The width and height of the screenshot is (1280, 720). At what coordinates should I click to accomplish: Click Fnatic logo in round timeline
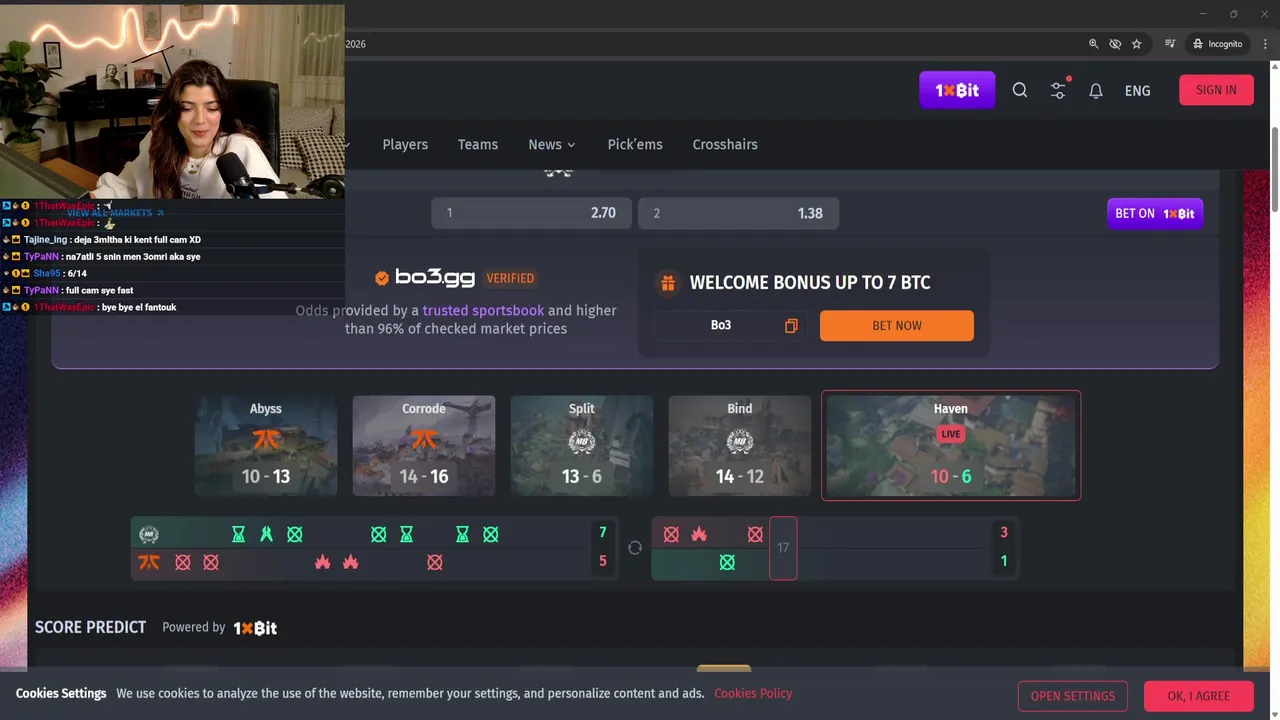[x=149, y=562]
